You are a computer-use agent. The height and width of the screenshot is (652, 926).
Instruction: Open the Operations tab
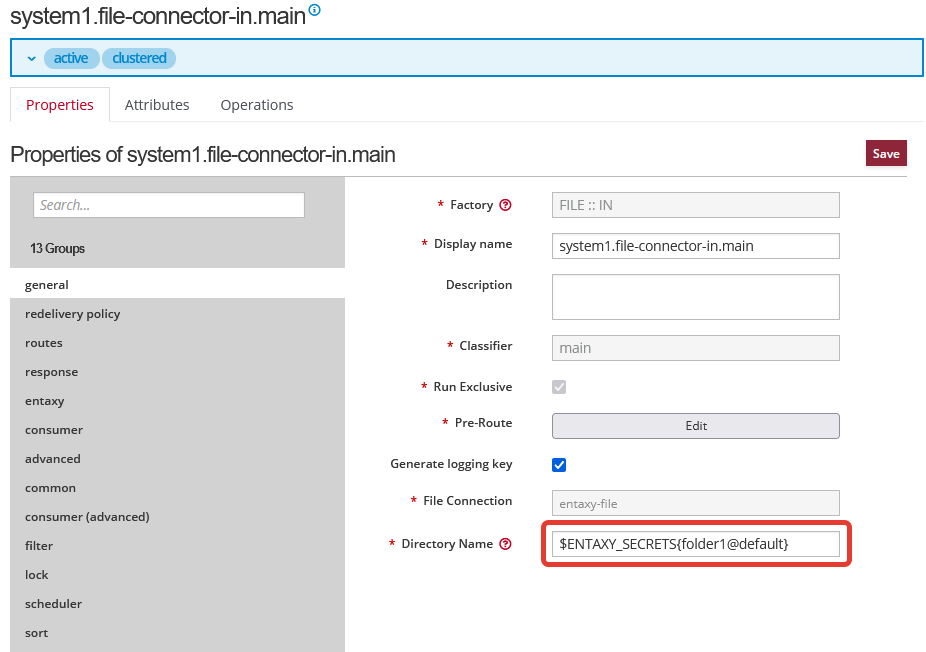(257, 105)
